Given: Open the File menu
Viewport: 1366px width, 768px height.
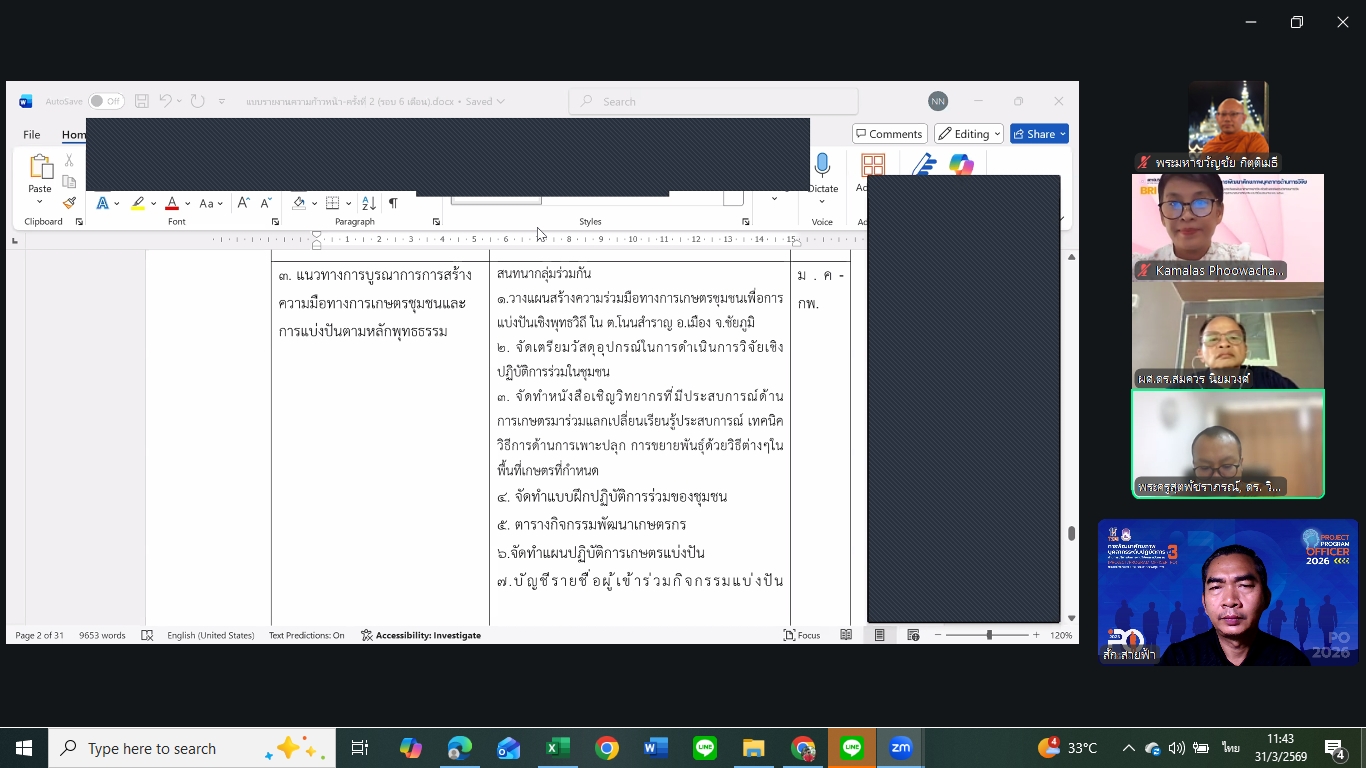Looking at the screenshot, I should (32, 134).
